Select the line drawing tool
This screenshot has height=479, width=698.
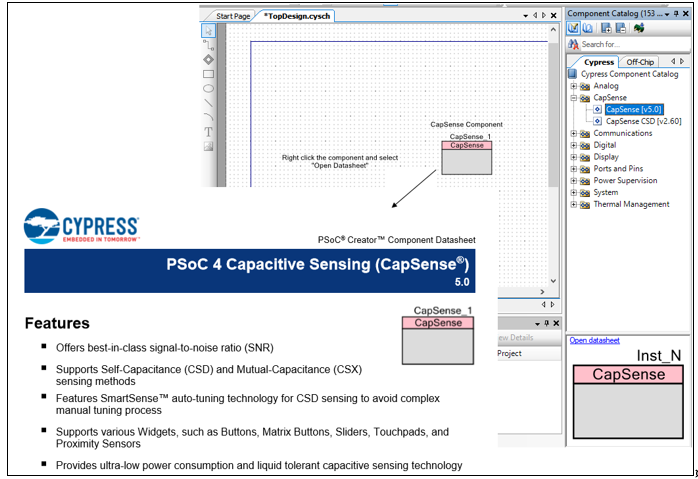point(208,103)
